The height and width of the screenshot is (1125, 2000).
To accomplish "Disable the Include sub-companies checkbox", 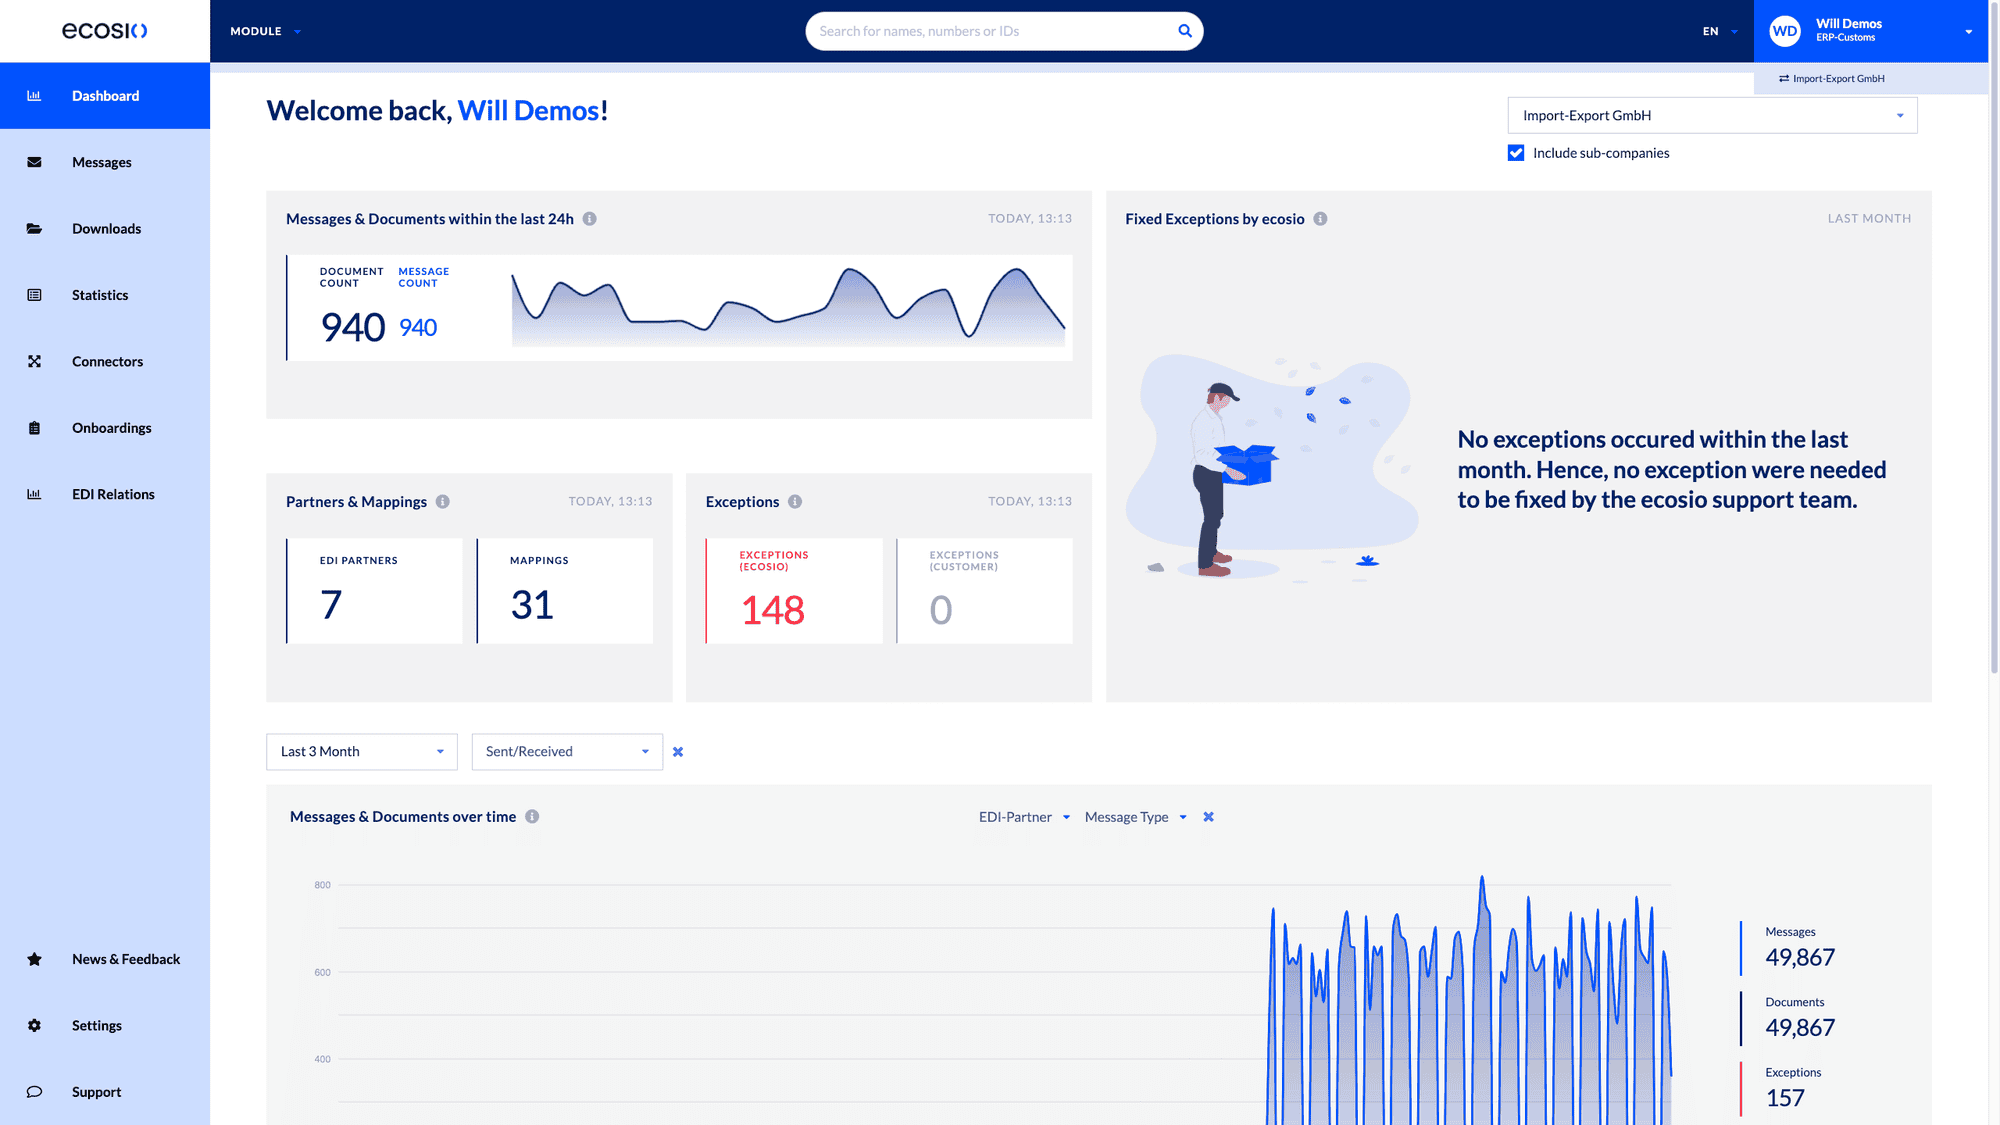I will (1516, 152).
